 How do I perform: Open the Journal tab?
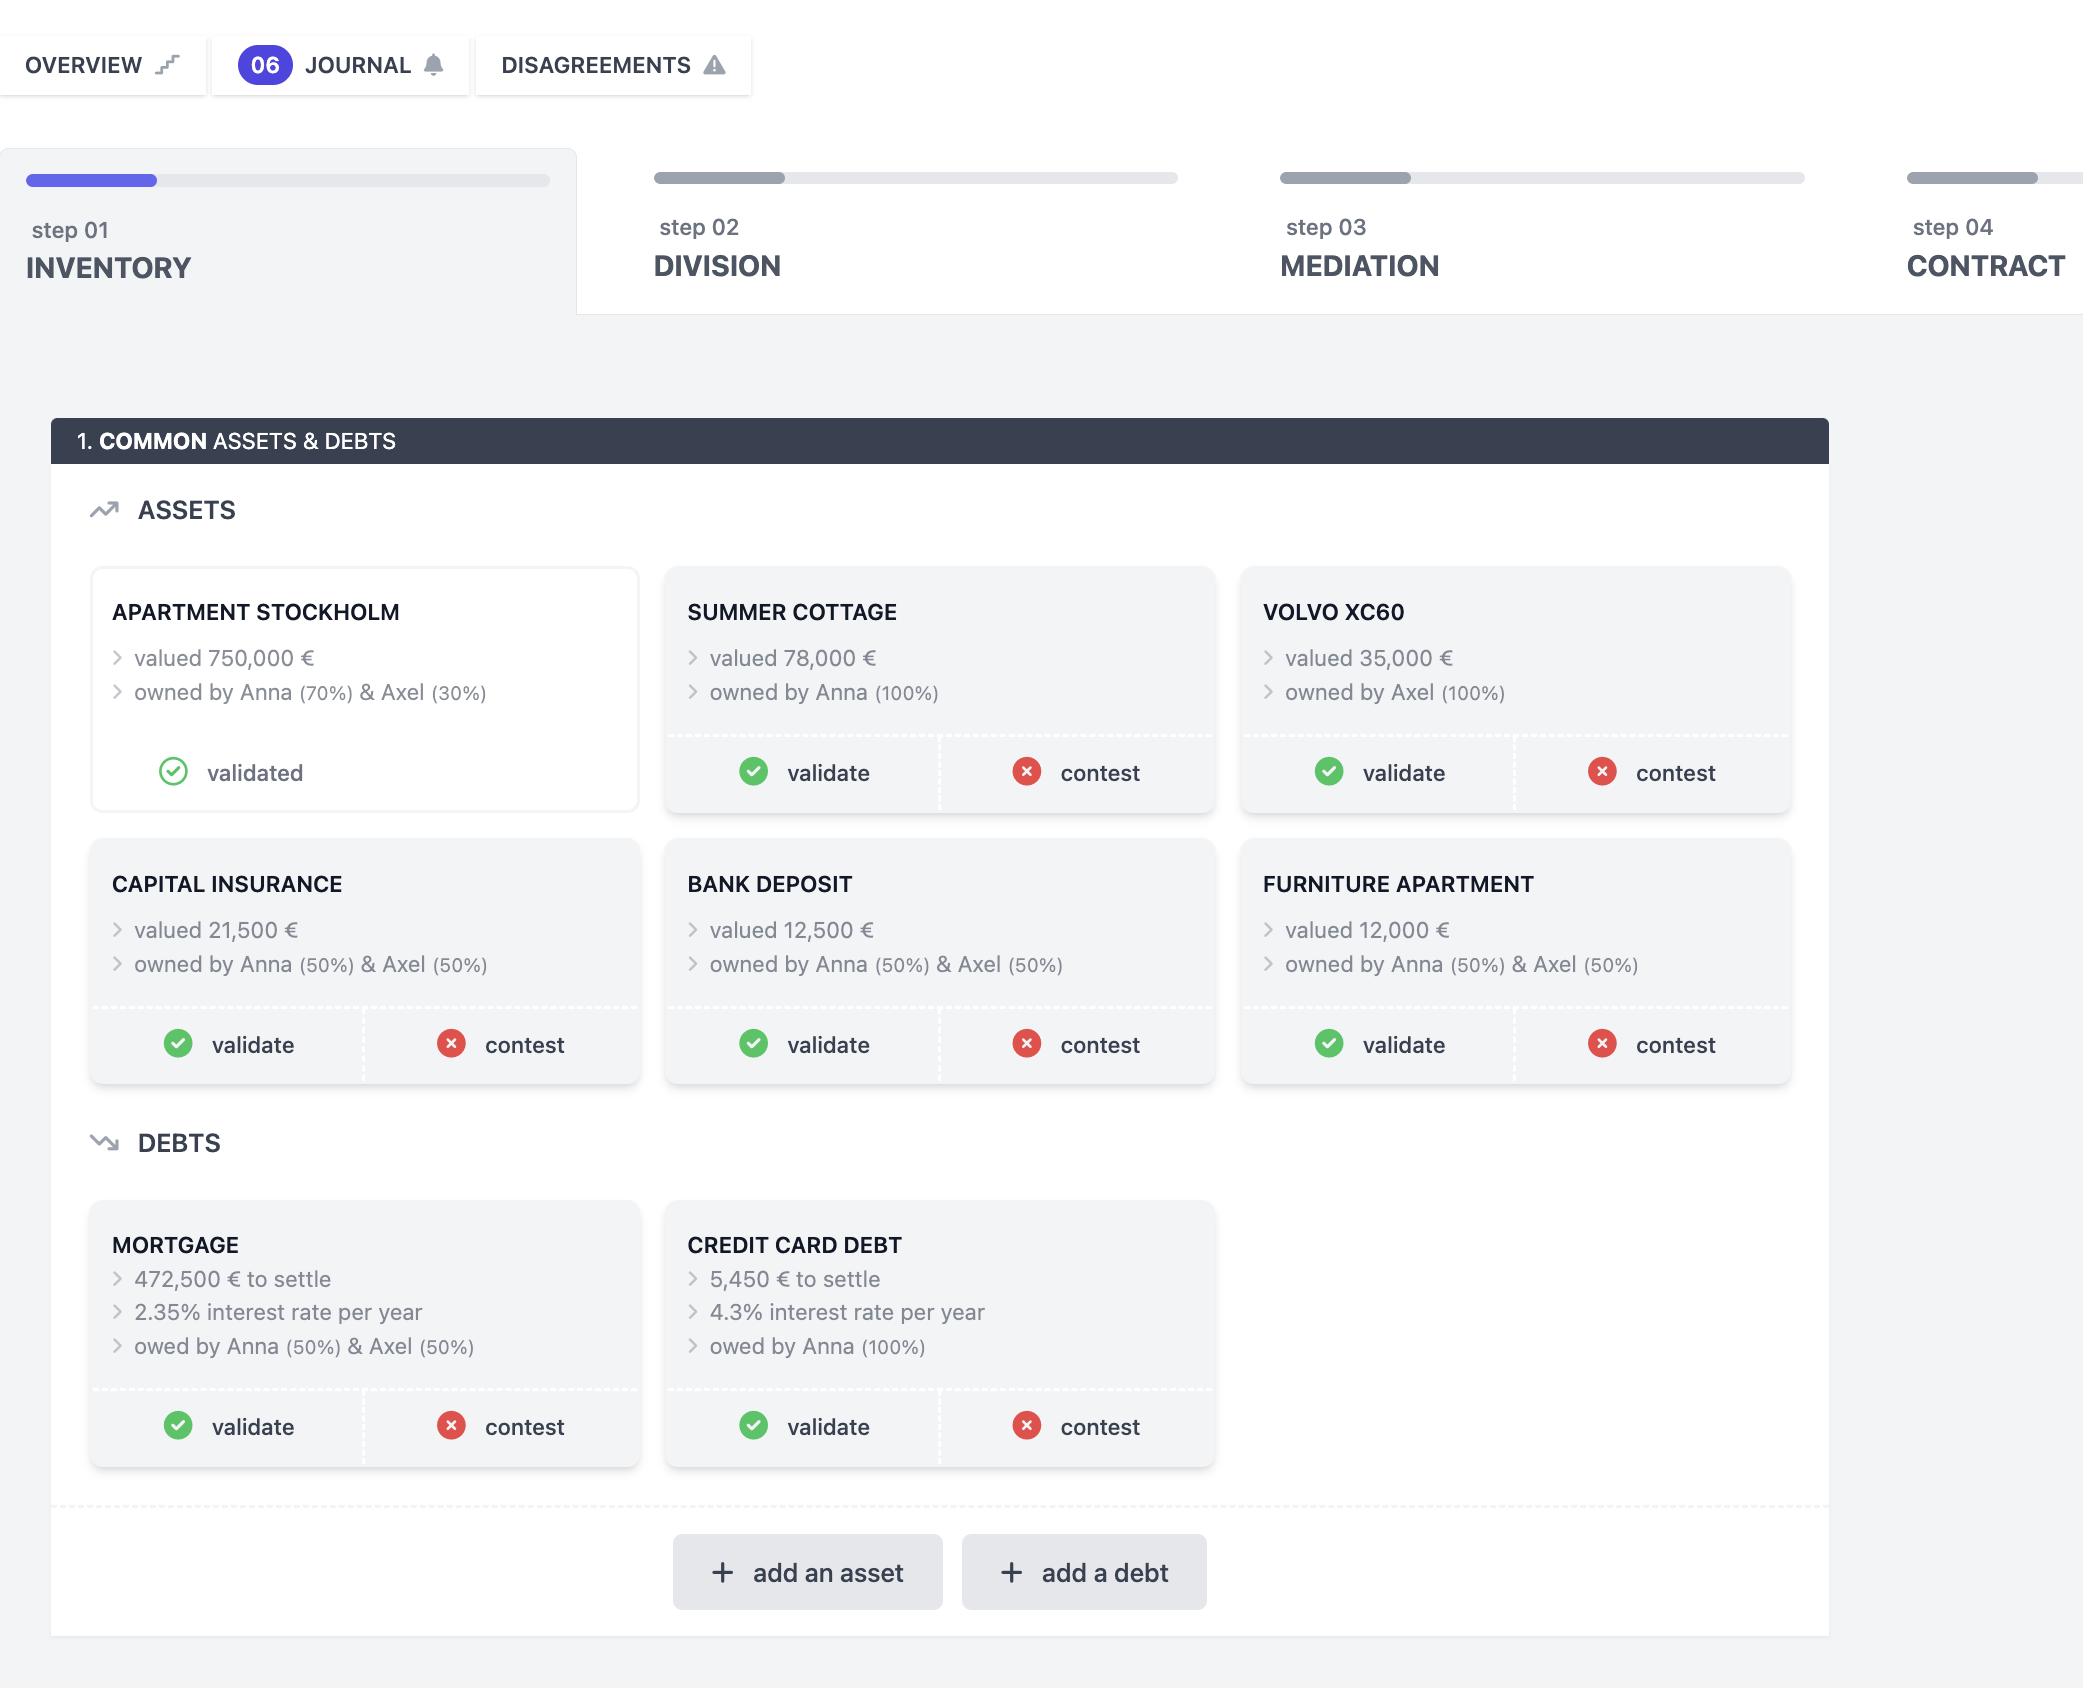tap(341, 65)
